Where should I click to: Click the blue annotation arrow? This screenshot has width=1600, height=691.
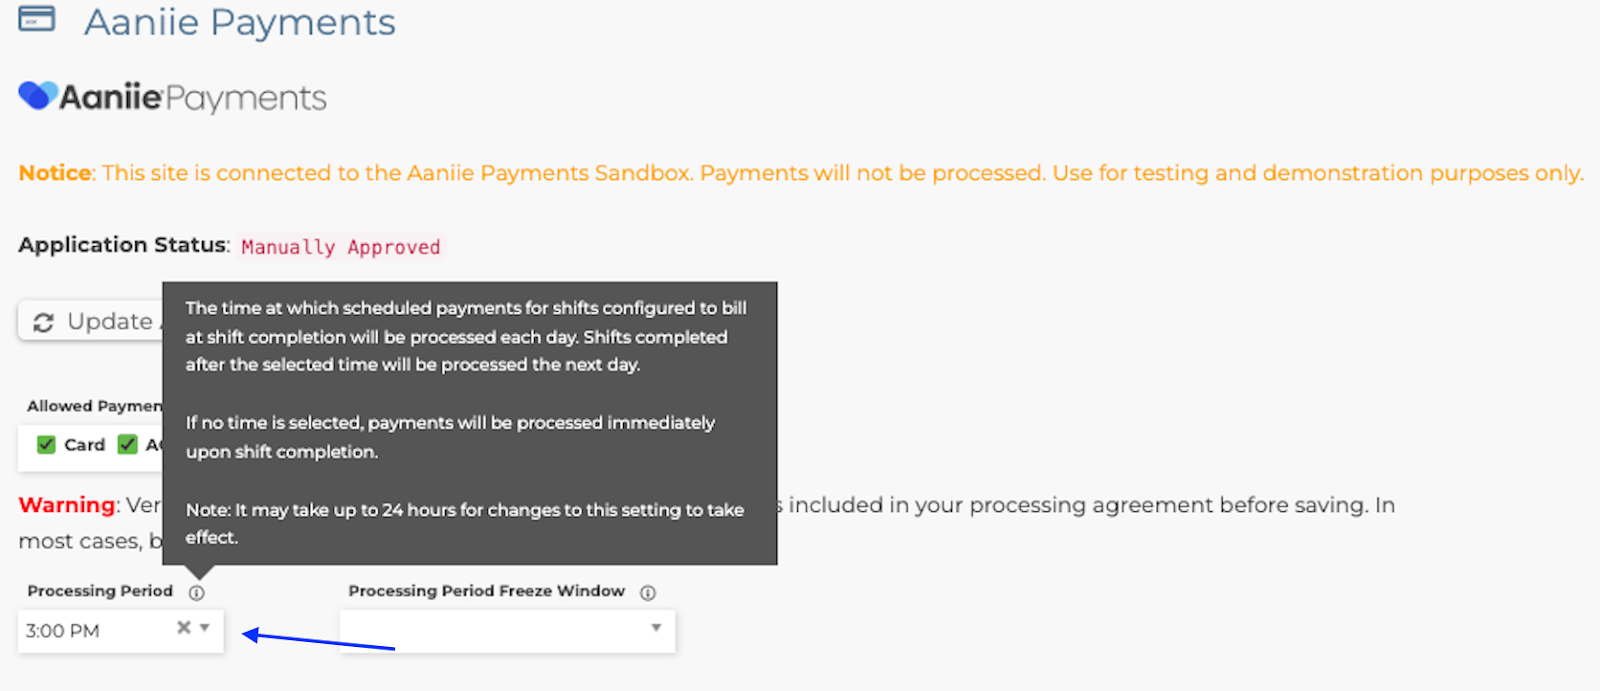(318, 641)
